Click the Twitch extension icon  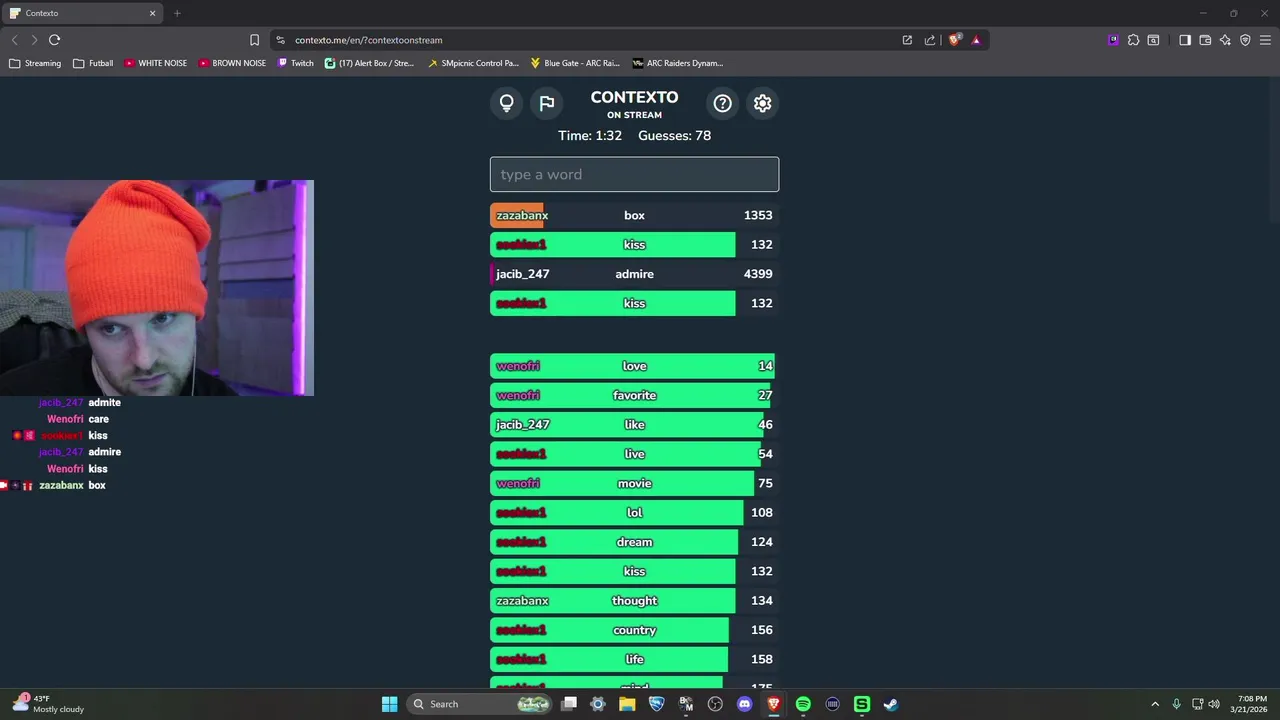coord(1113,40)
